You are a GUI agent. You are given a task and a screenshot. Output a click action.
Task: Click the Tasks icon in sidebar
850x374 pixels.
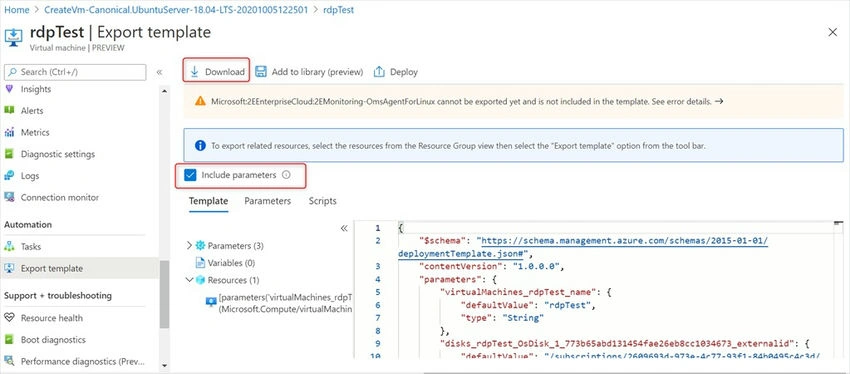[x=9, y=247]
